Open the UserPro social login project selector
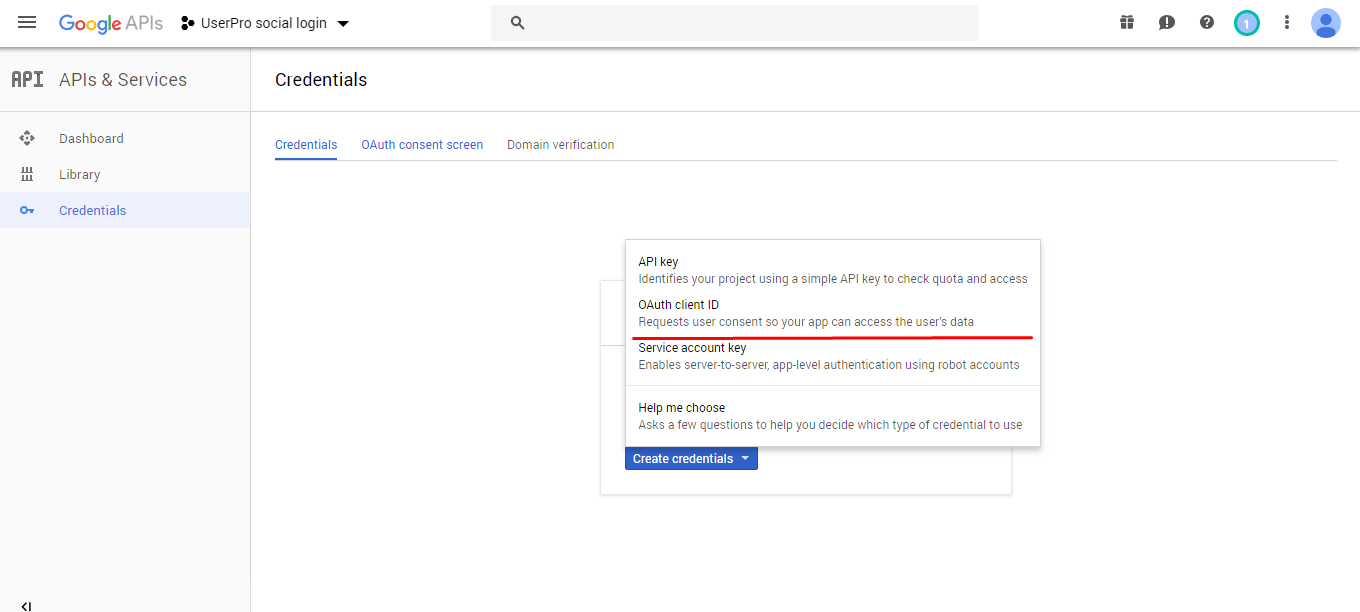 click(265, 23)
